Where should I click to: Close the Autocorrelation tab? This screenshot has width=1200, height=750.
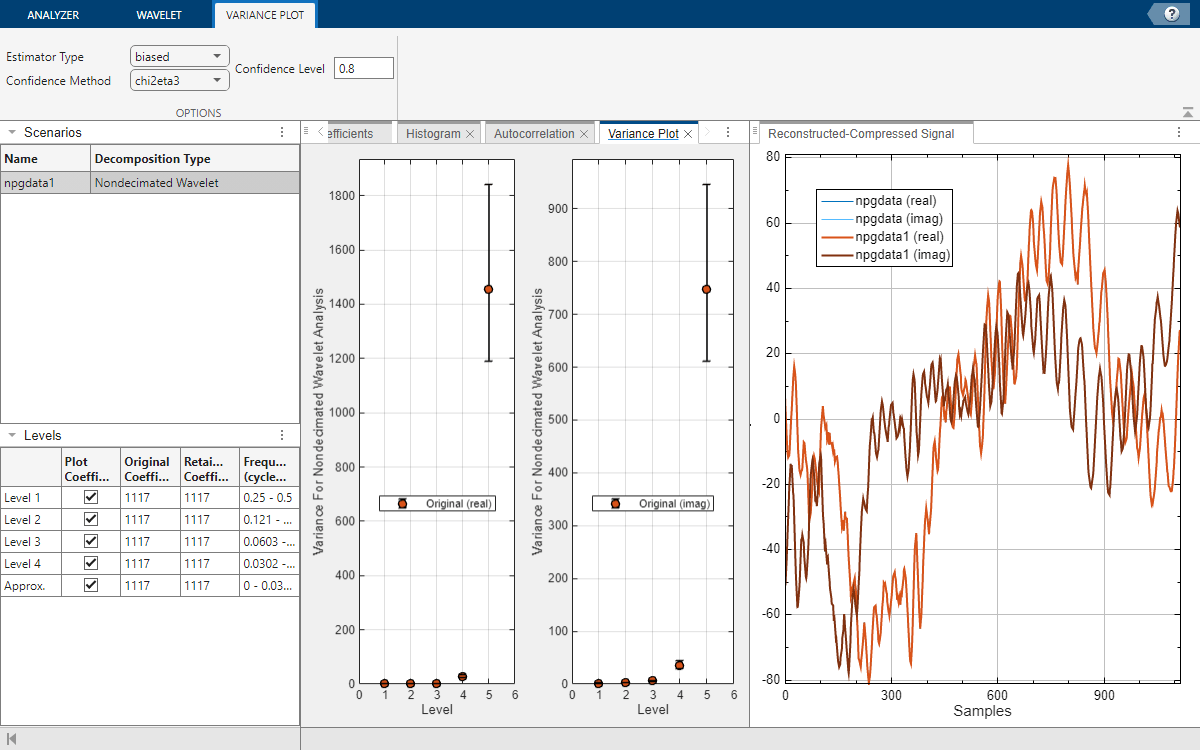pyautogui.click(x=584, y=134)
